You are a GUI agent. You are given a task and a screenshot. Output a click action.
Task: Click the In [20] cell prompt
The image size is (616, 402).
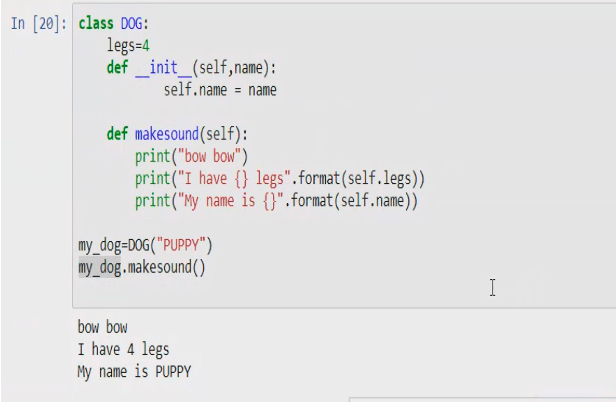[x=38, y=23]
